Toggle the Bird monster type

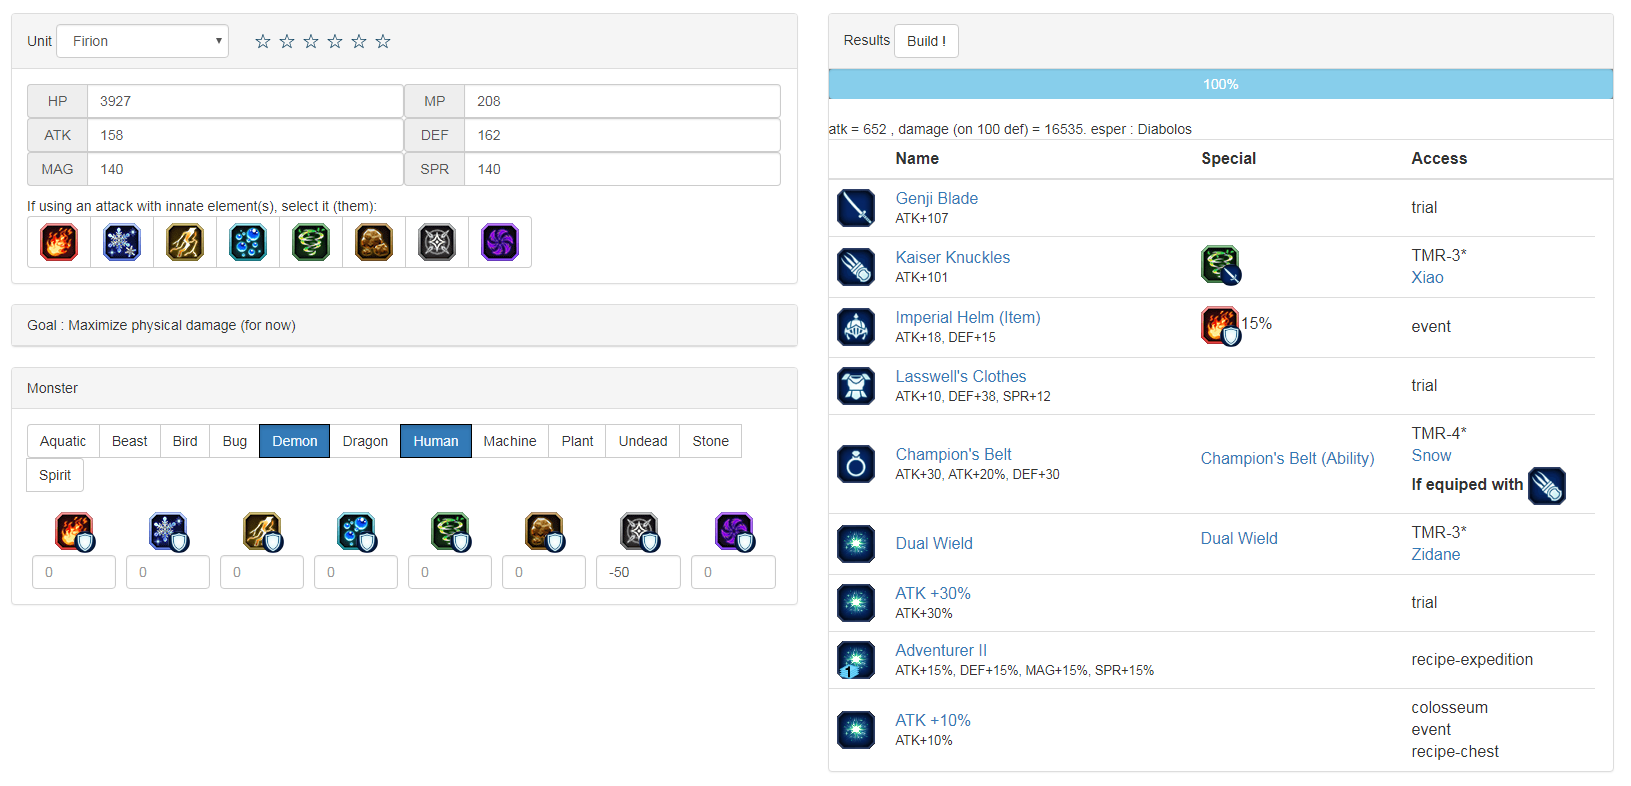pyautogui.click(x=185, y=441)
